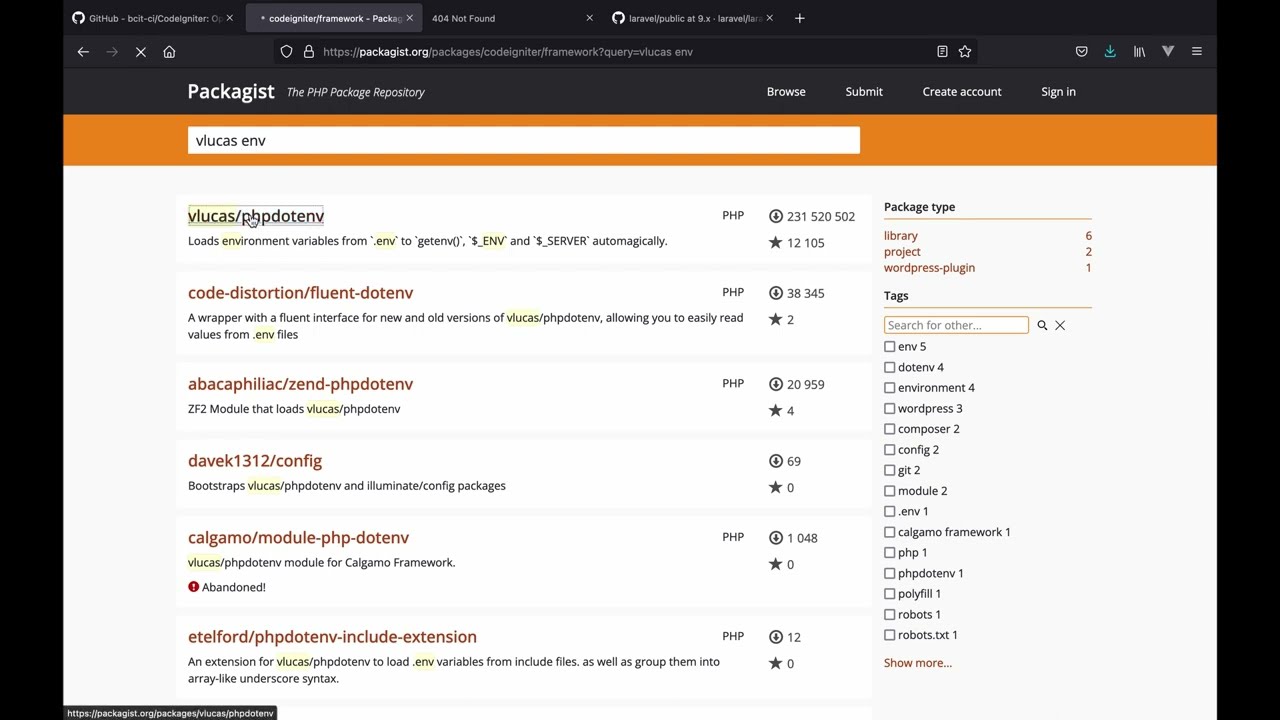This screenshot has height=720, width=1280.
Task: Check the 'robots.txt 1' tag checkbox
Action: (890, 635)
